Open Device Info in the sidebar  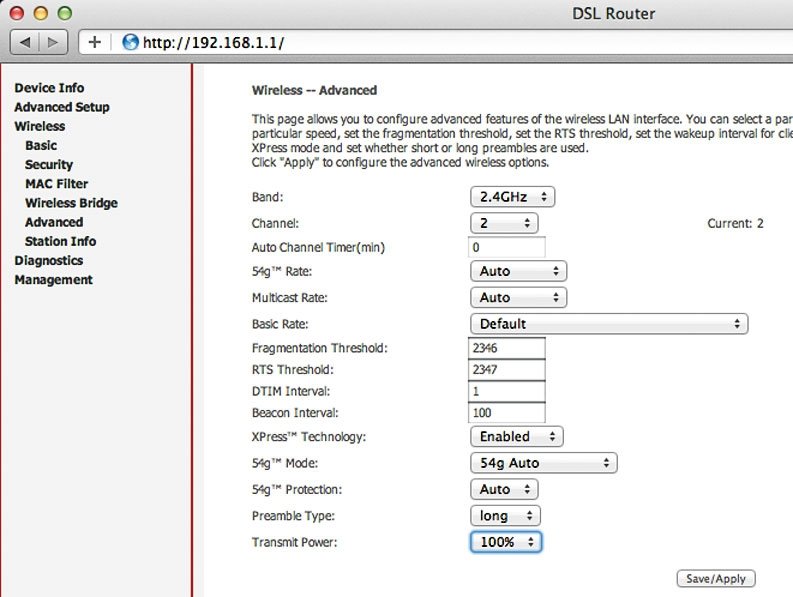(x=49, y=88)
